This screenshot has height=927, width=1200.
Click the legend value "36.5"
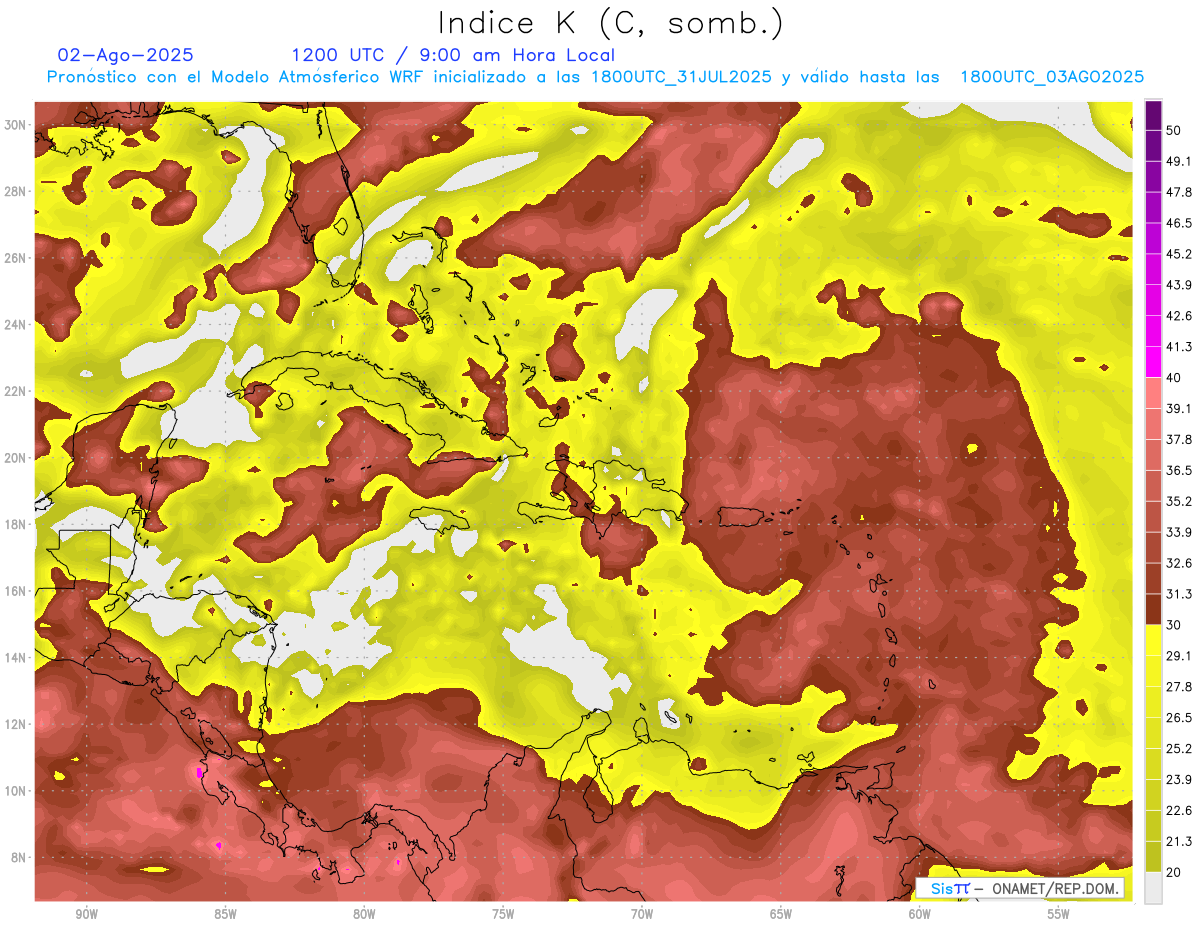pyautogui.click(x=1179, y=470)
